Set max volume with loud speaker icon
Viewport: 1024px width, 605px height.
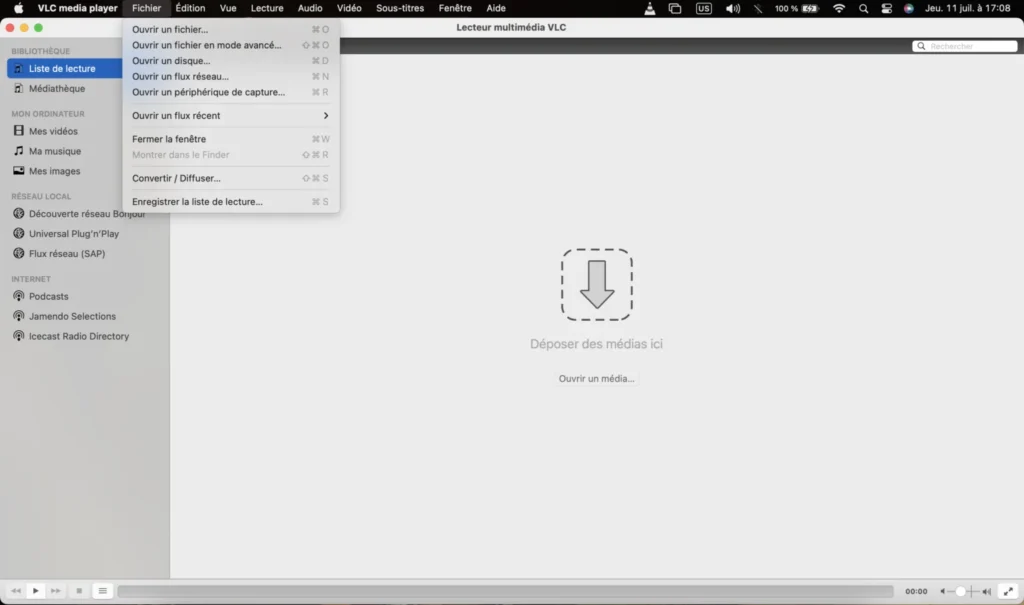(x=987, y=591)
